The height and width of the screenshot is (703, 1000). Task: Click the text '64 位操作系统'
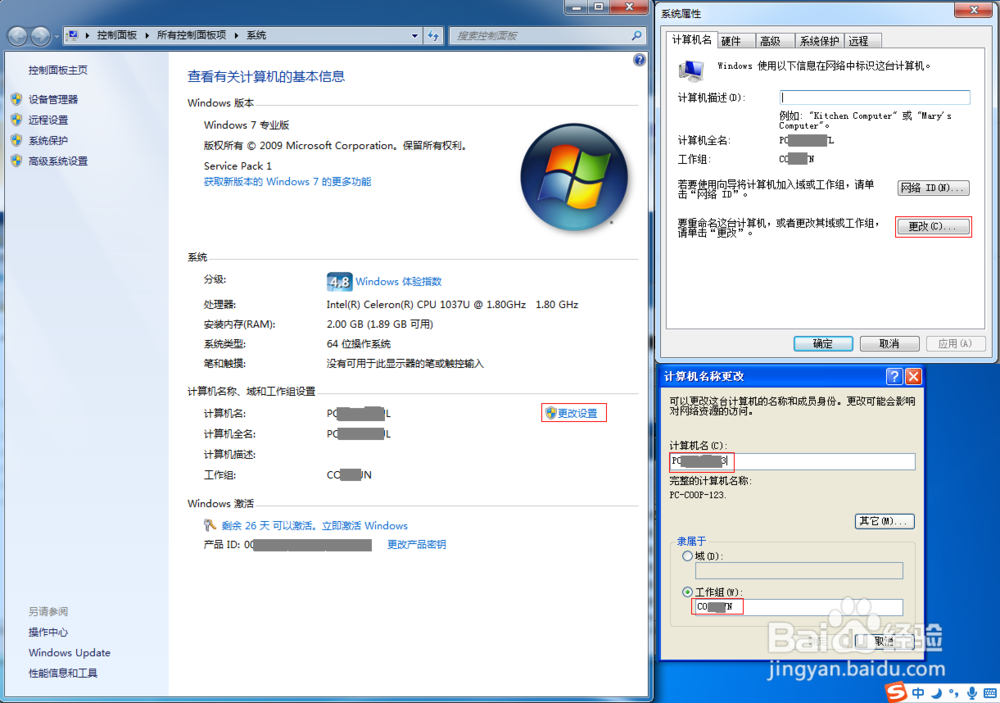358,344
